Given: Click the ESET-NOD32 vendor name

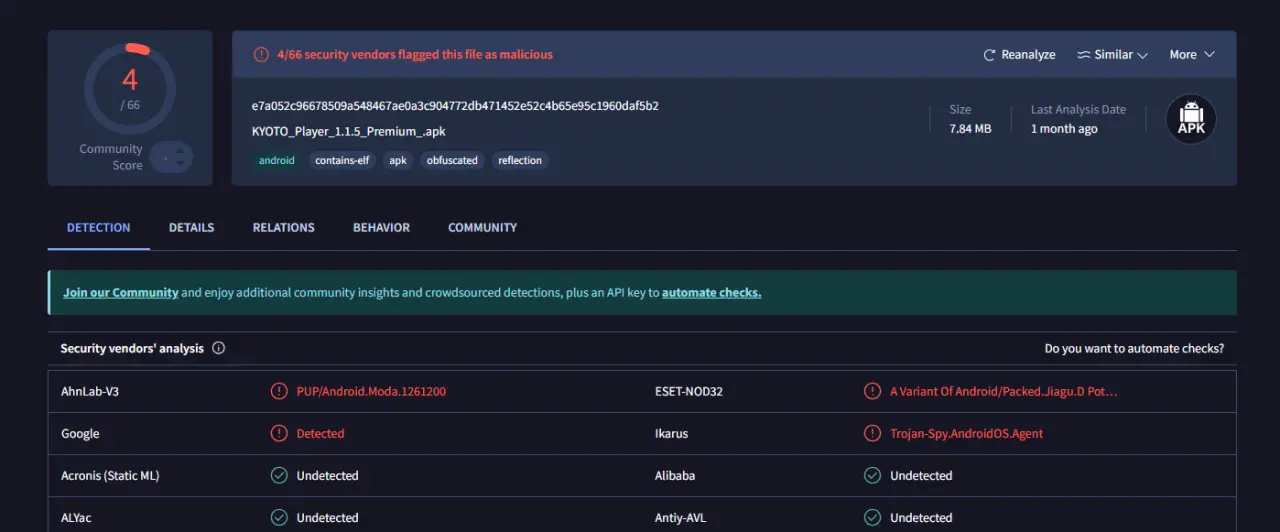Looking at the screenshot, I should click(689, 392).
